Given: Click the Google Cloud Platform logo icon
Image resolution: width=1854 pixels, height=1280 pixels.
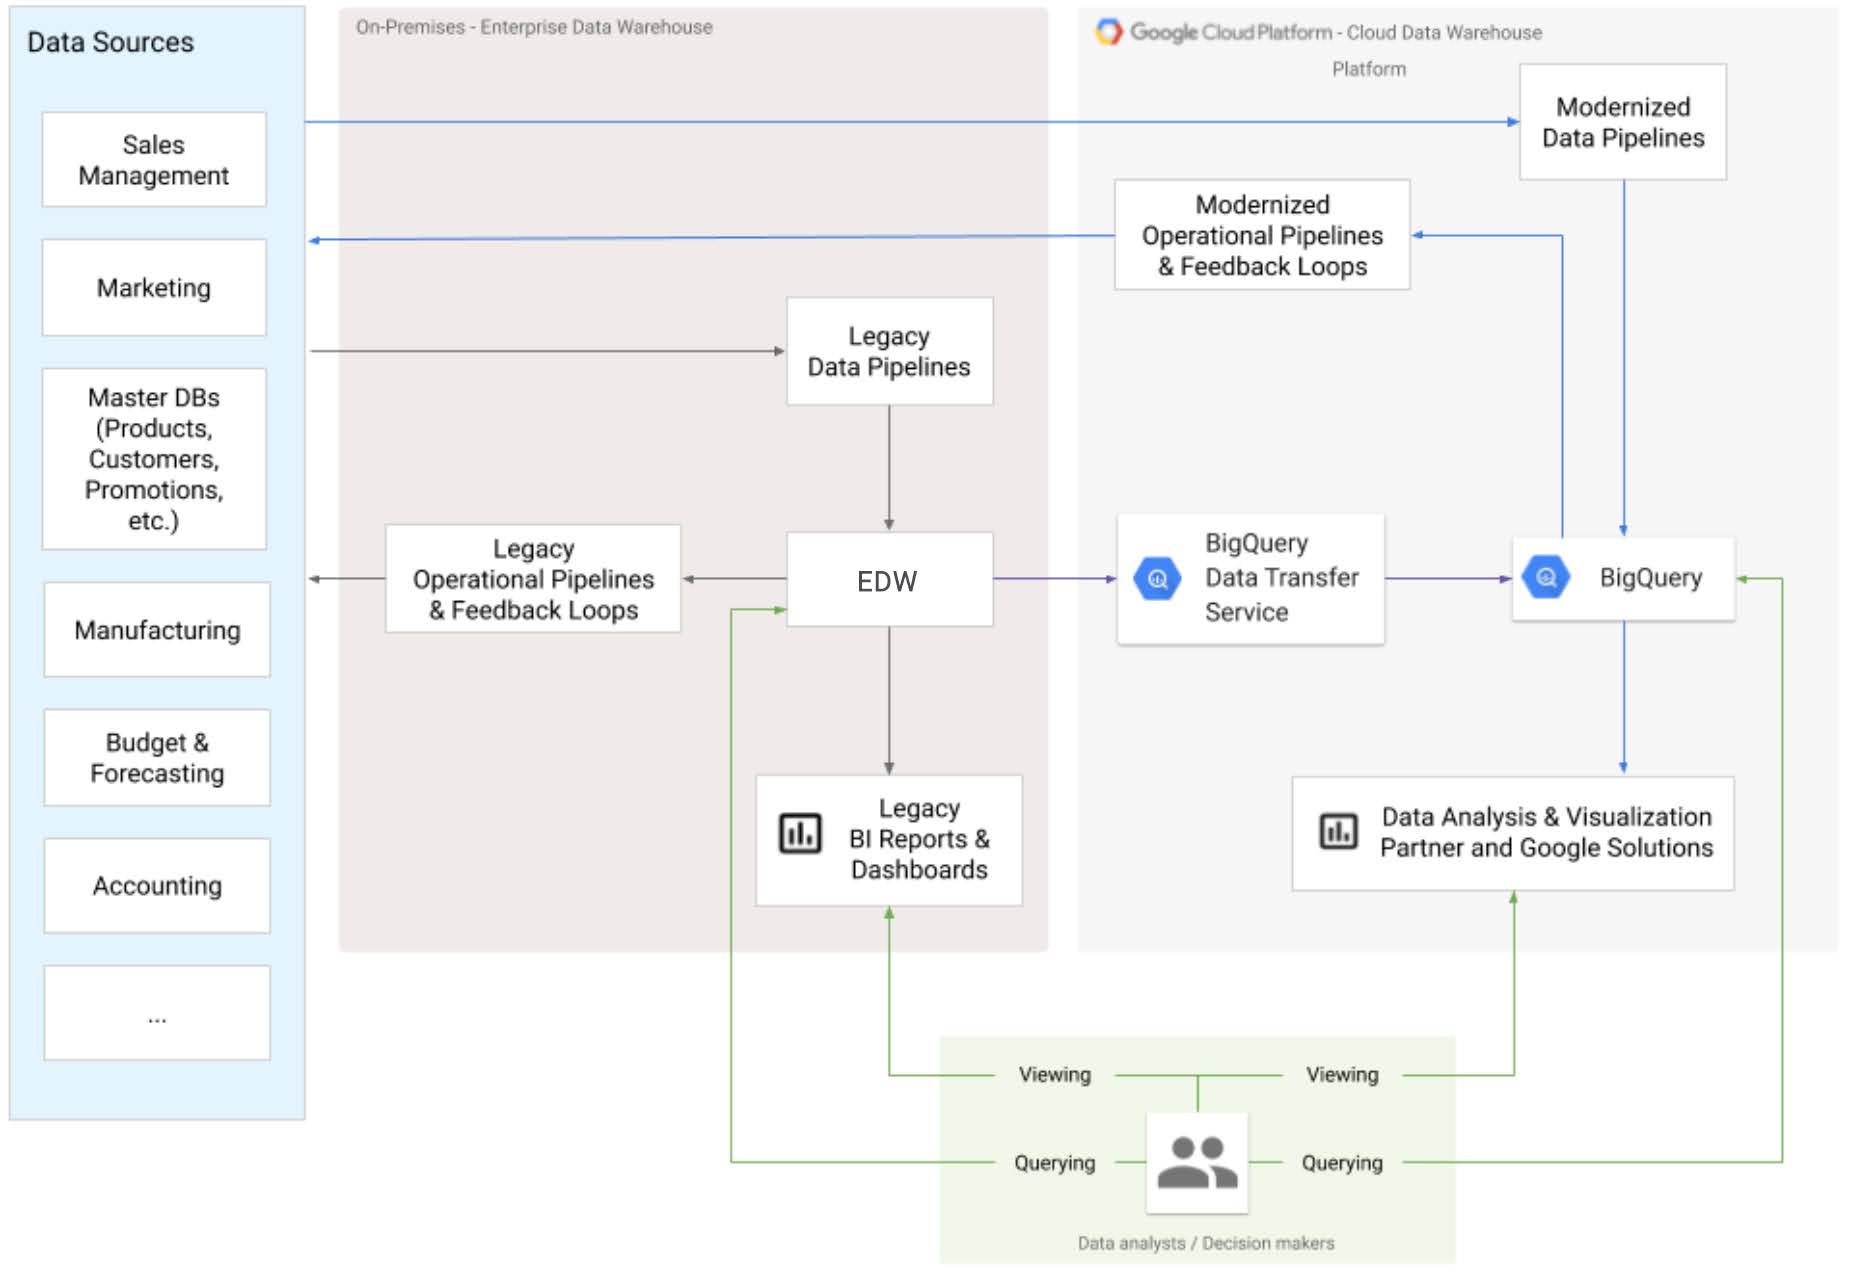Looking at the screenshot, I should click(1108, 32).
